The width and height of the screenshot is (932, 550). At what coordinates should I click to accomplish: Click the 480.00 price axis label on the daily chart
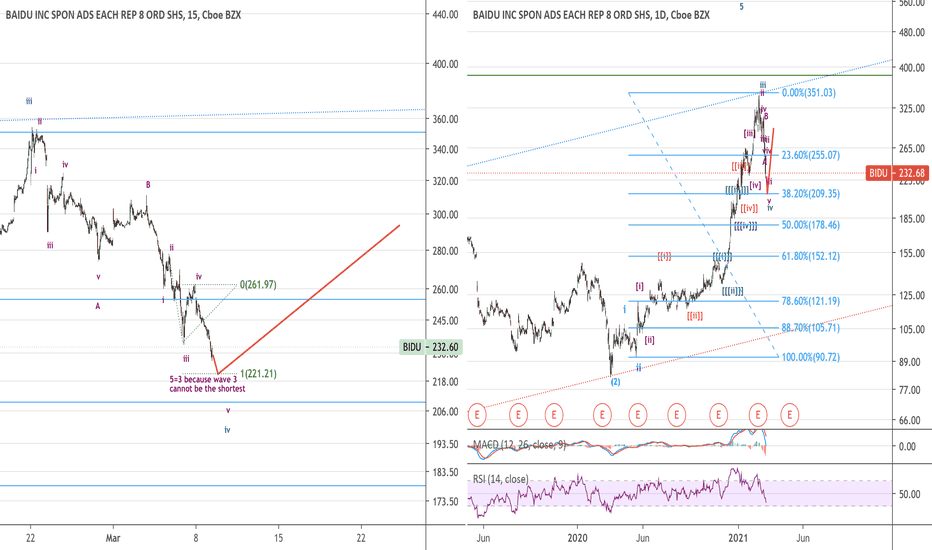point(912,33)
